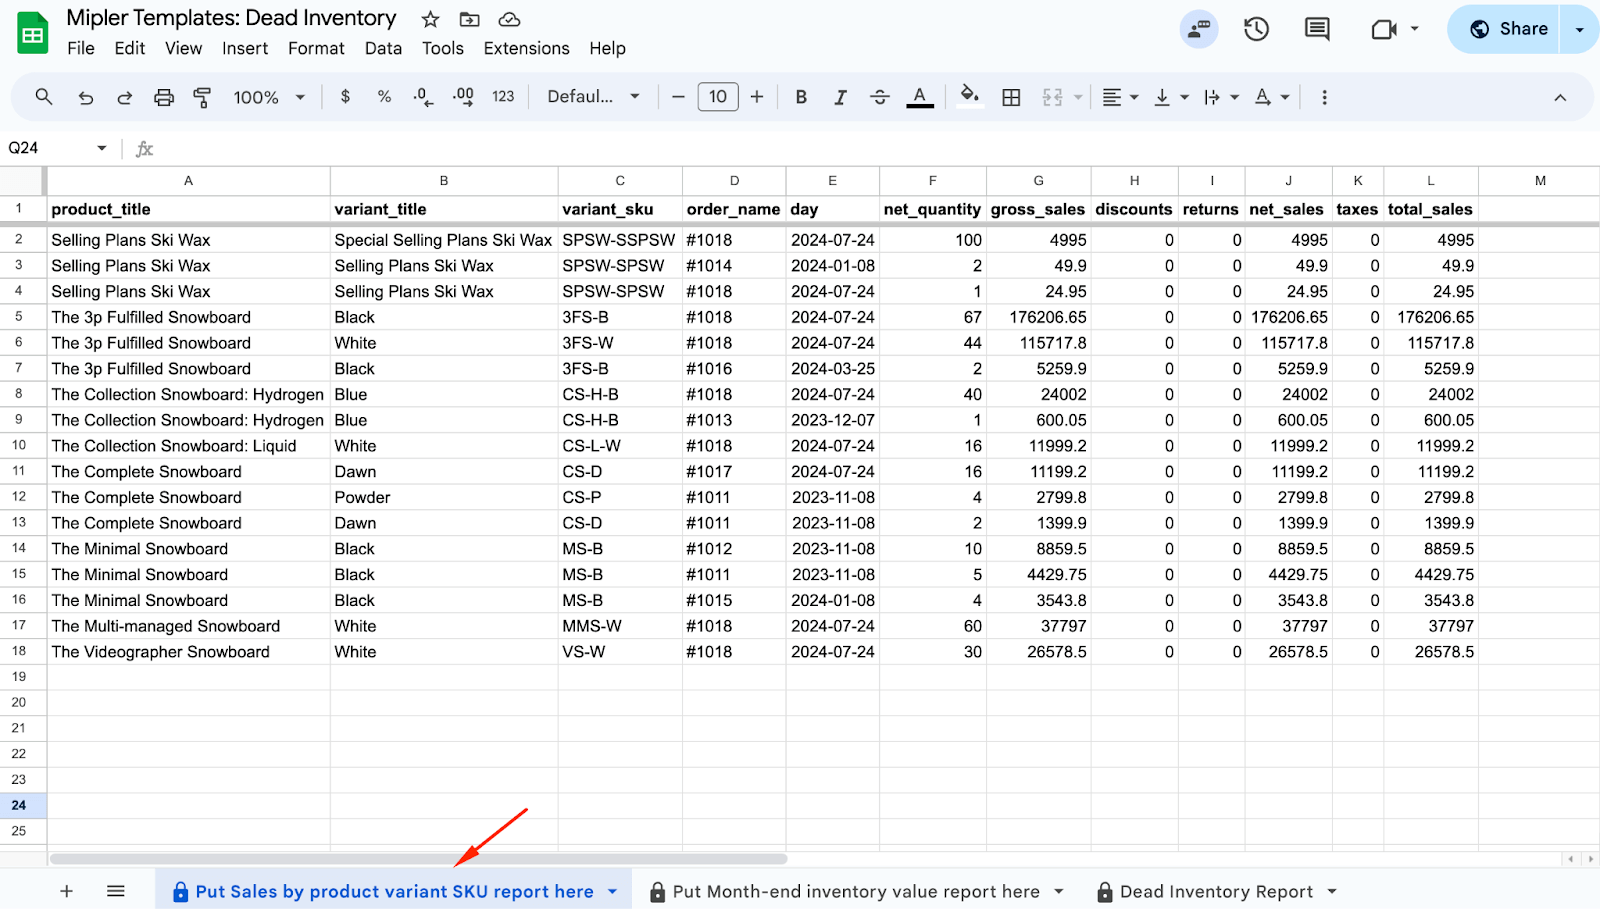Click the format as currency button
Screen dimensions: 1600x909
point(345,97)
